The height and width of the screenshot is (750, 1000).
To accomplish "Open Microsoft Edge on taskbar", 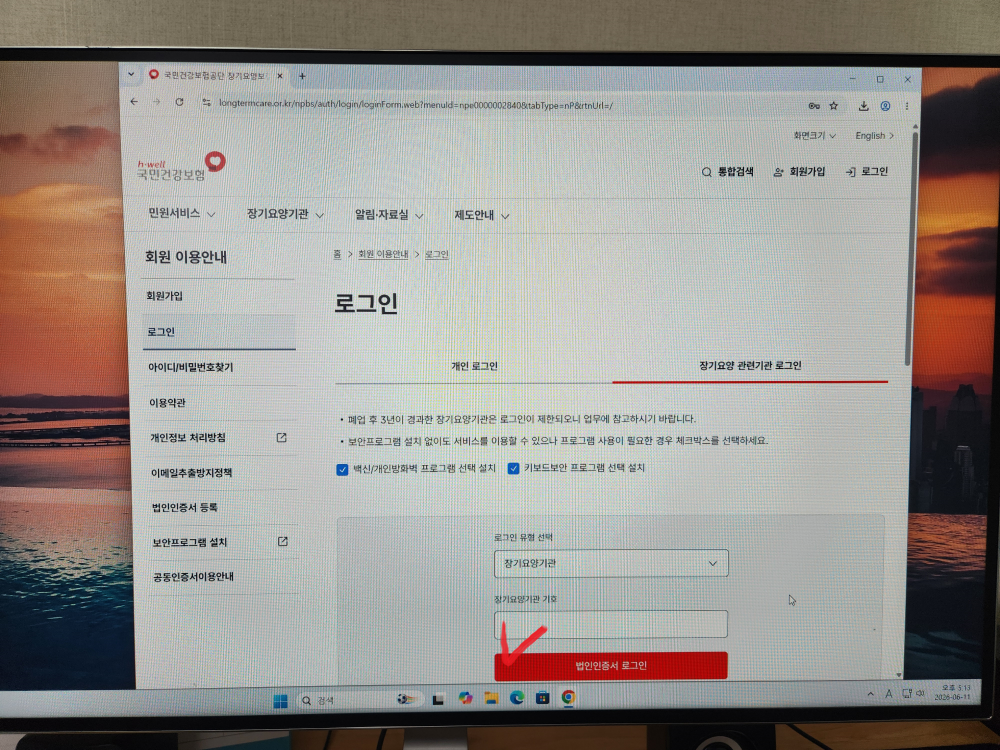I will pyautogui.click(x=517, y=698).
